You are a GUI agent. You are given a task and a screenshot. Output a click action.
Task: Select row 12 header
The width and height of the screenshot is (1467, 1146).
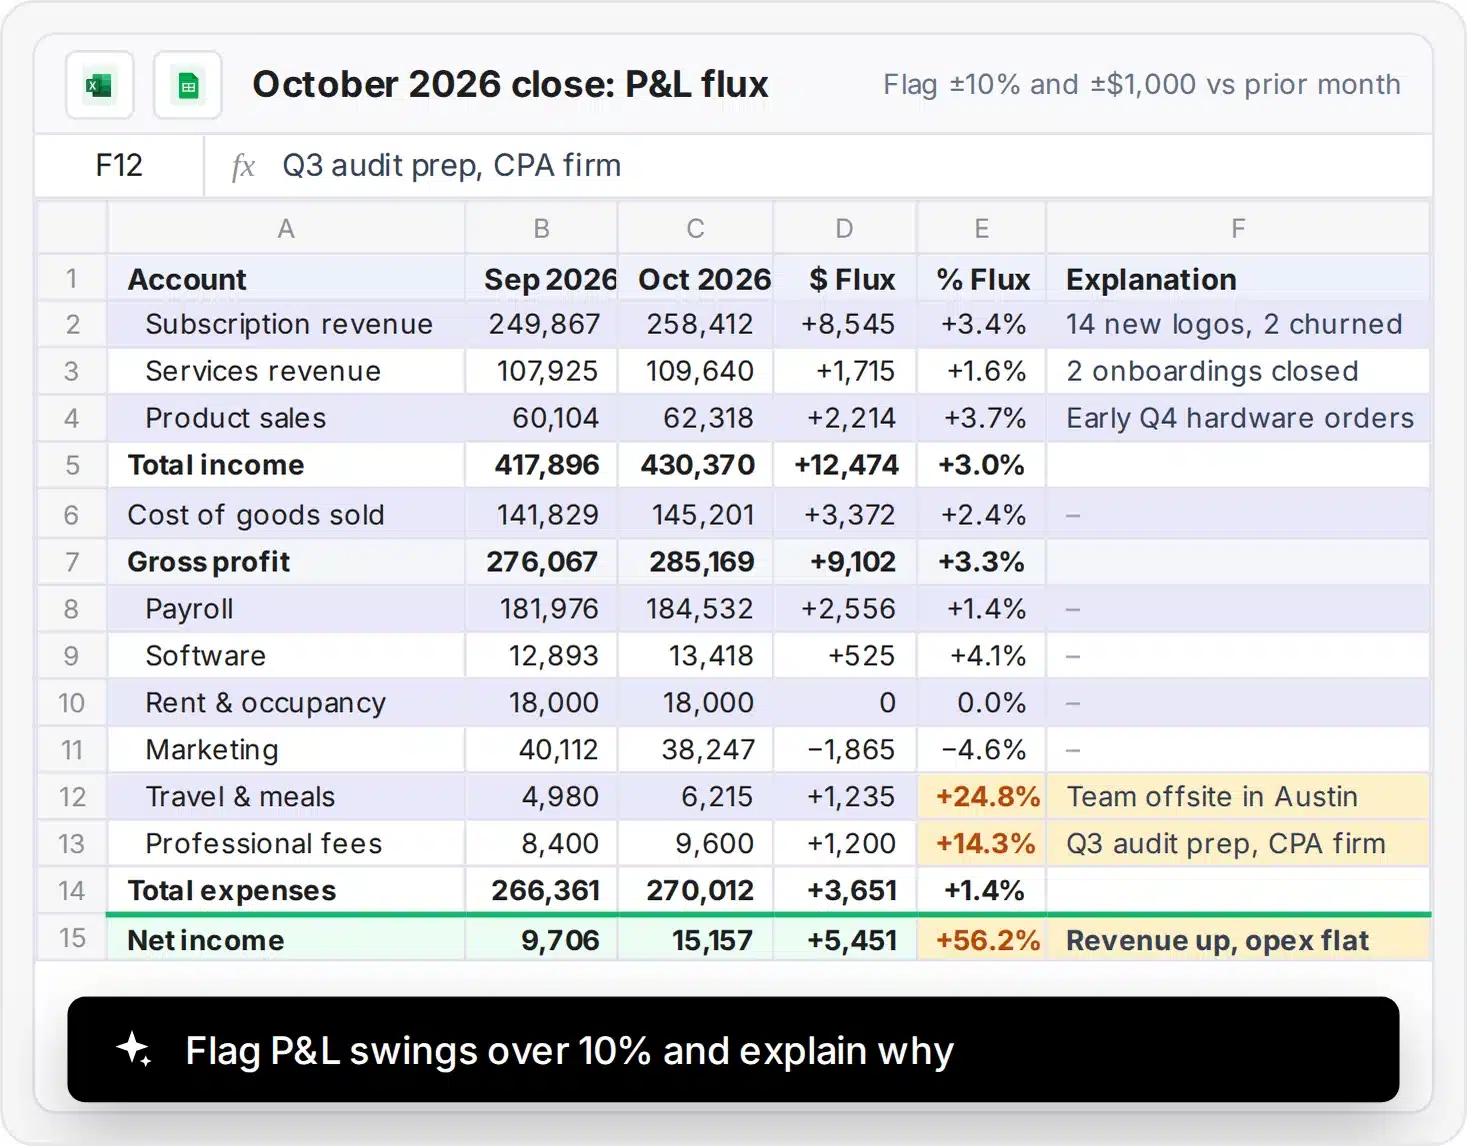(x=72, y=797)
